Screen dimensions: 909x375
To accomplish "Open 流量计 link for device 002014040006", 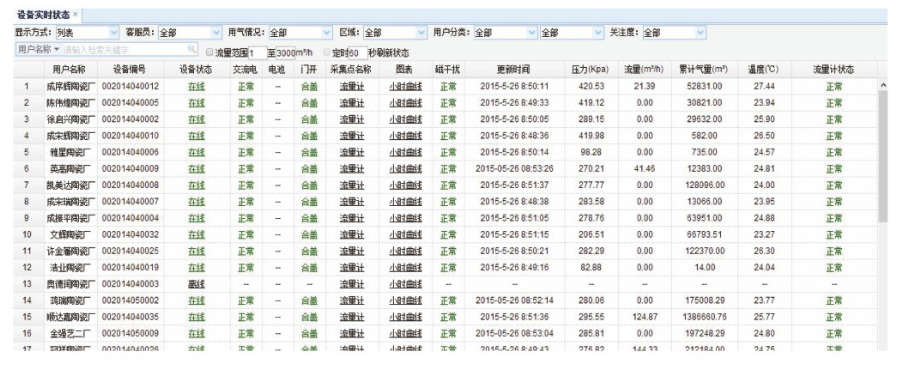I will click(x=352, y=152).
